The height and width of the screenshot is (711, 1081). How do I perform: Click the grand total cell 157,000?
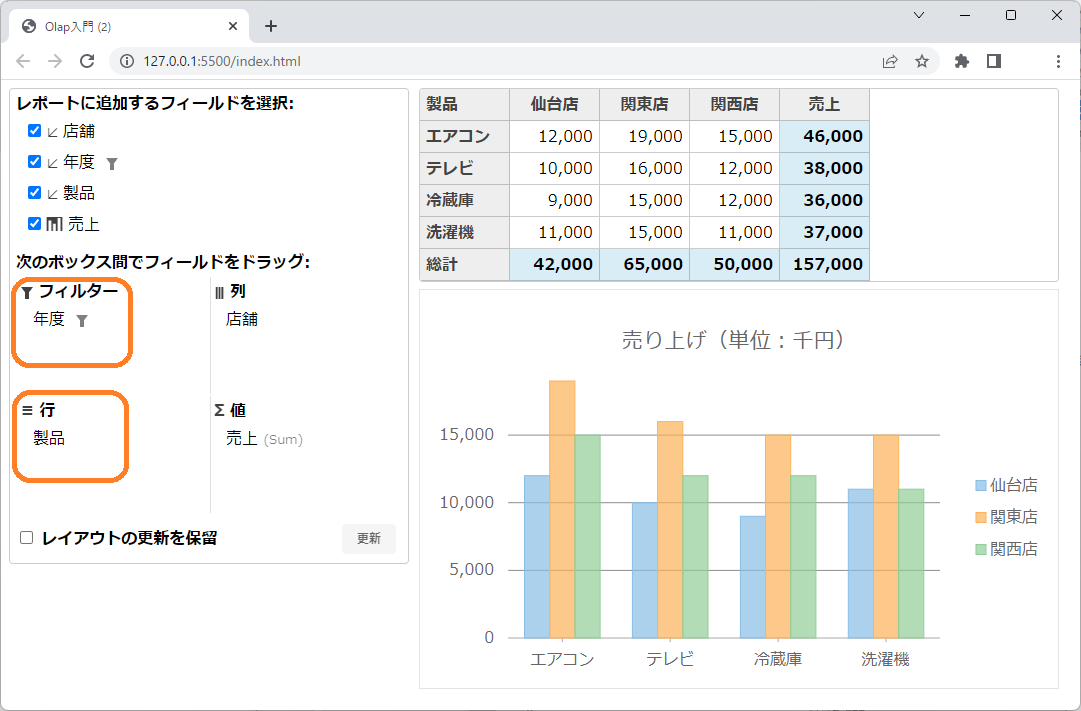pyautogui.click(x=825, y=264)
